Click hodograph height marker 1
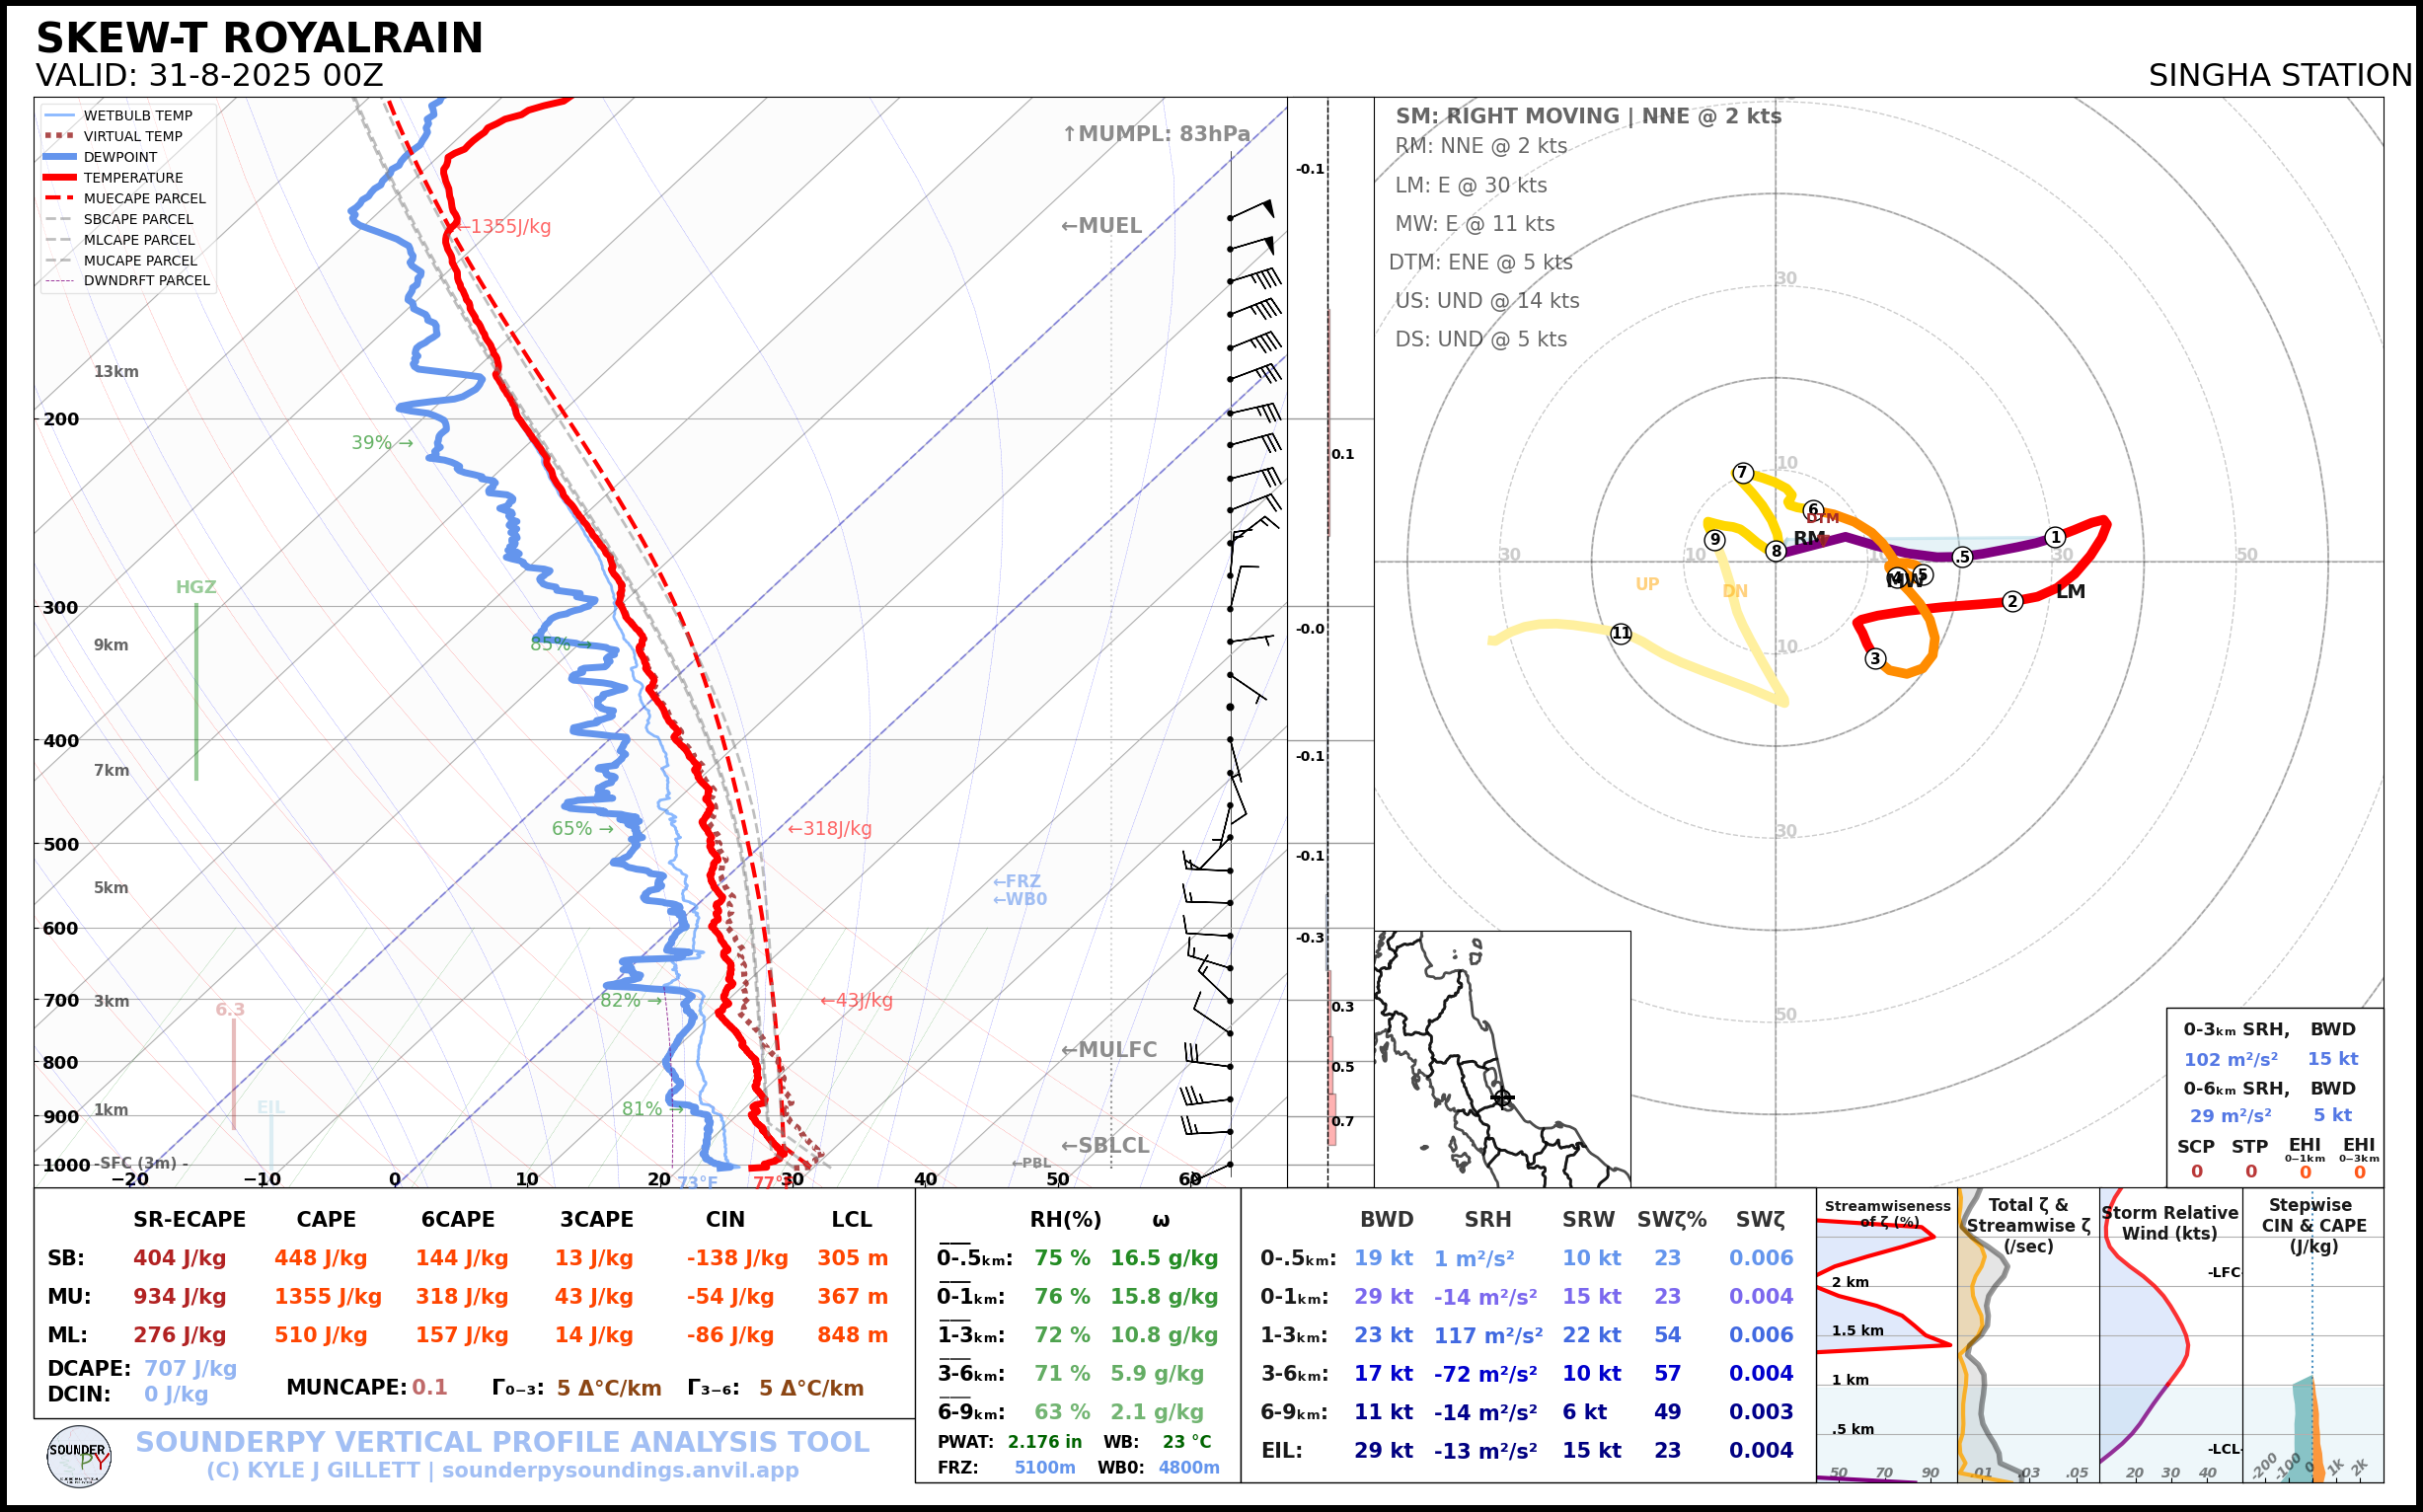 pyautogui.click(x=2055, y=538)
